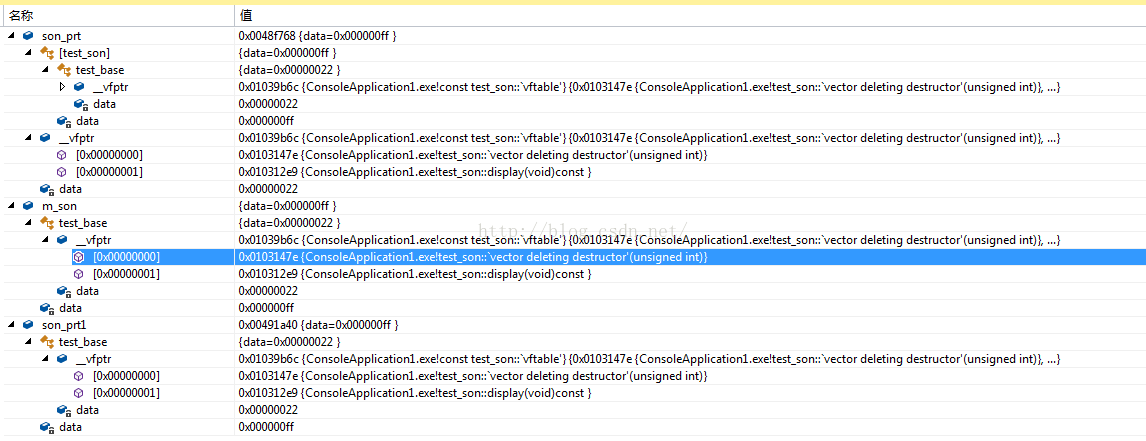Collapse the __vfptr node under son_prt1
The width and height of the screenshot is (1146, 441).
[45, 359]
